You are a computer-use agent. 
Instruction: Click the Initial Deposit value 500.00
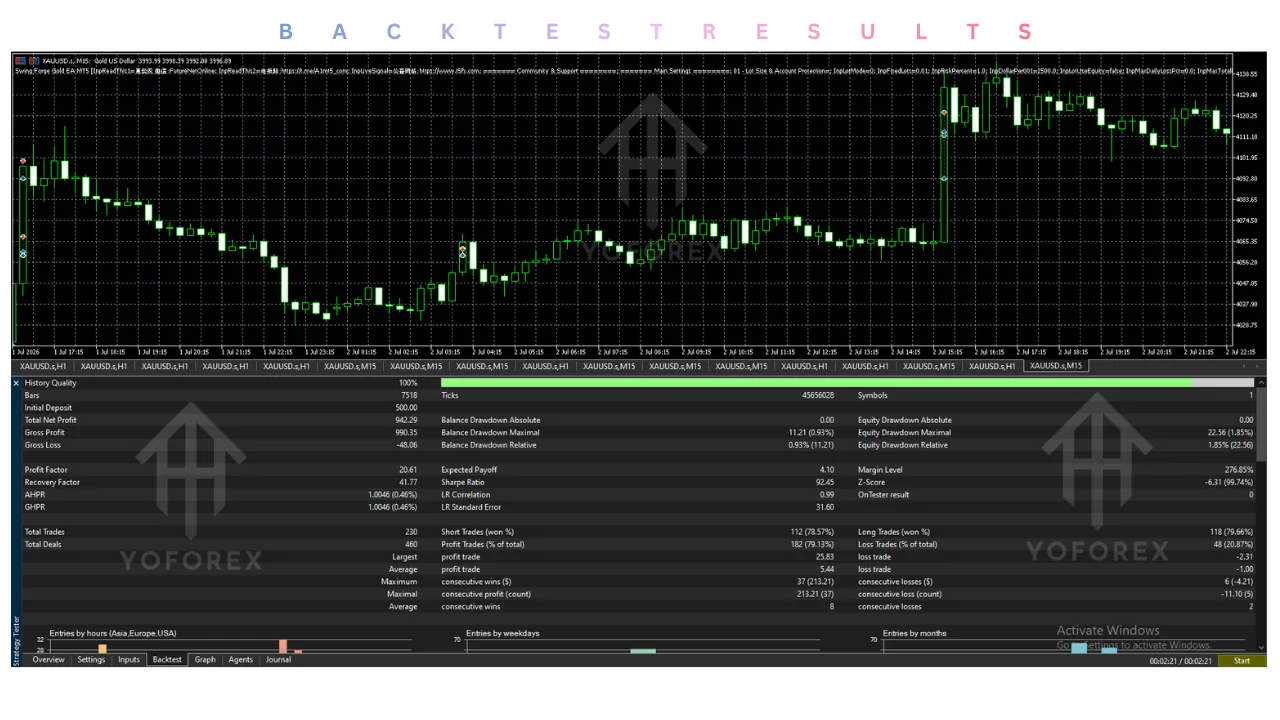pos(406,408)
